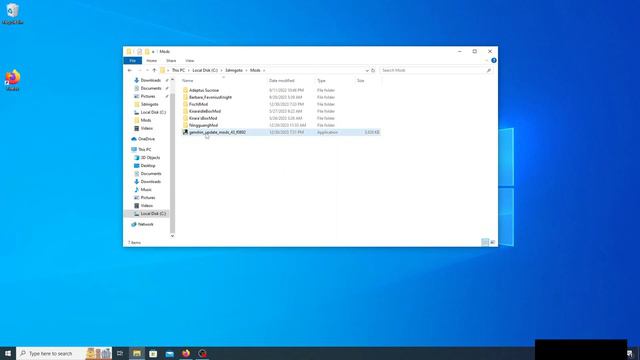Switch to Details view in status bar
The width and height of the screenshot is (640, 360).
tap(485, 242)
